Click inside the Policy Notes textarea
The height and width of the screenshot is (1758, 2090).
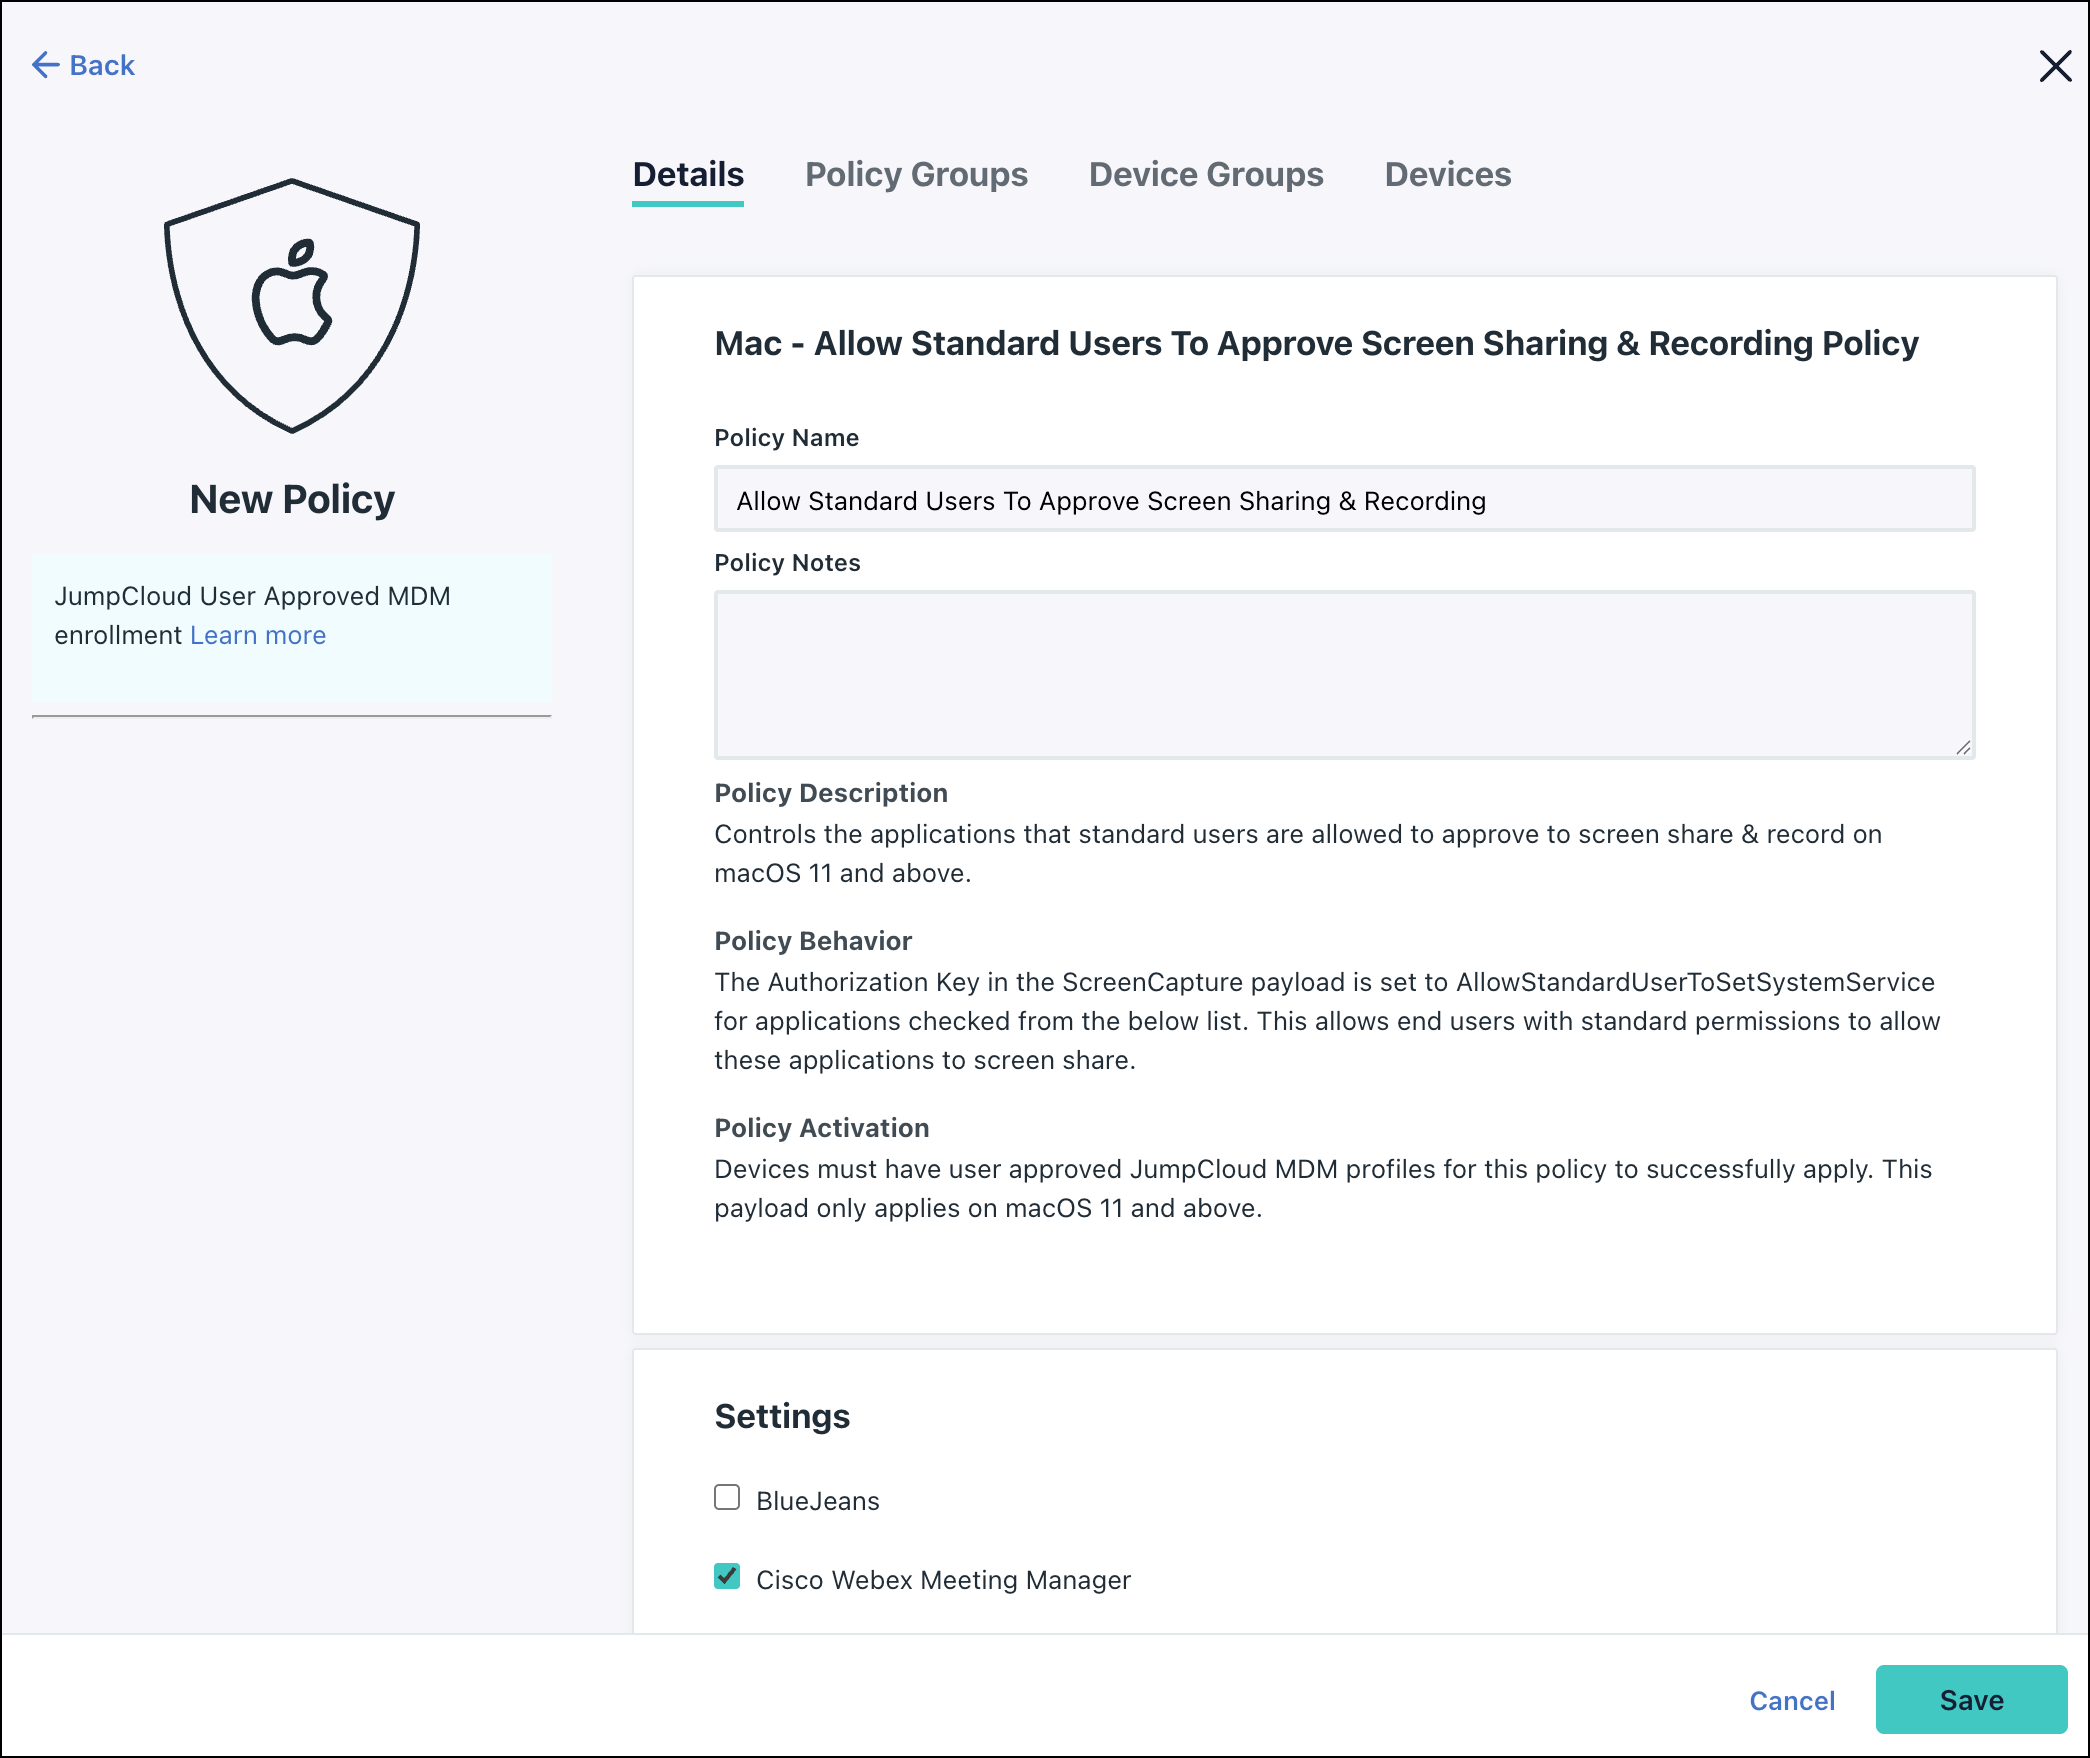tap(1344, 674)
